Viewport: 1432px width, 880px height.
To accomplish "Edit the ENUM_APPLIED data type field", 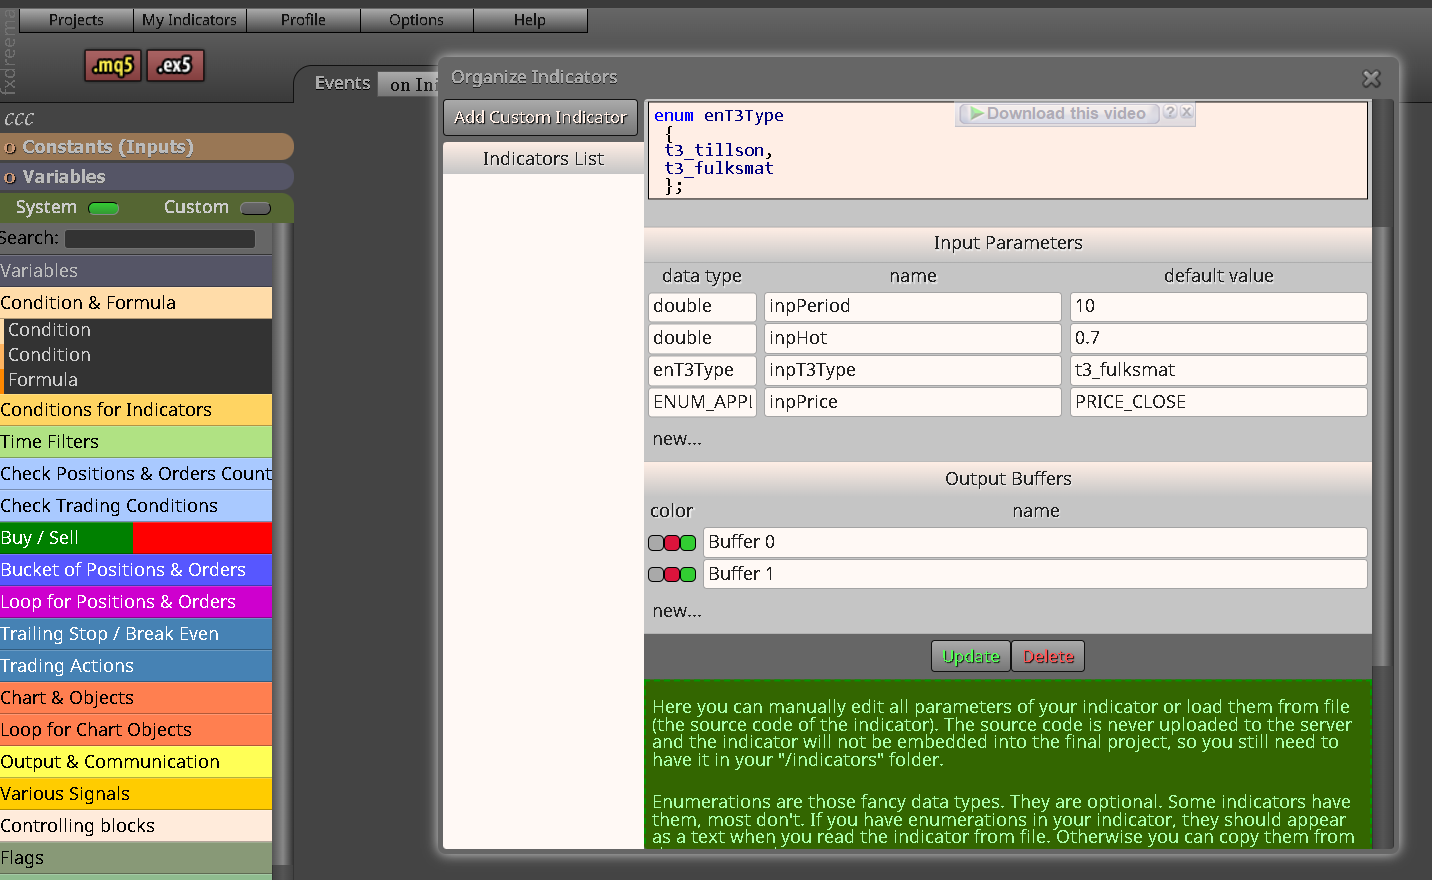I will [702, 402].
